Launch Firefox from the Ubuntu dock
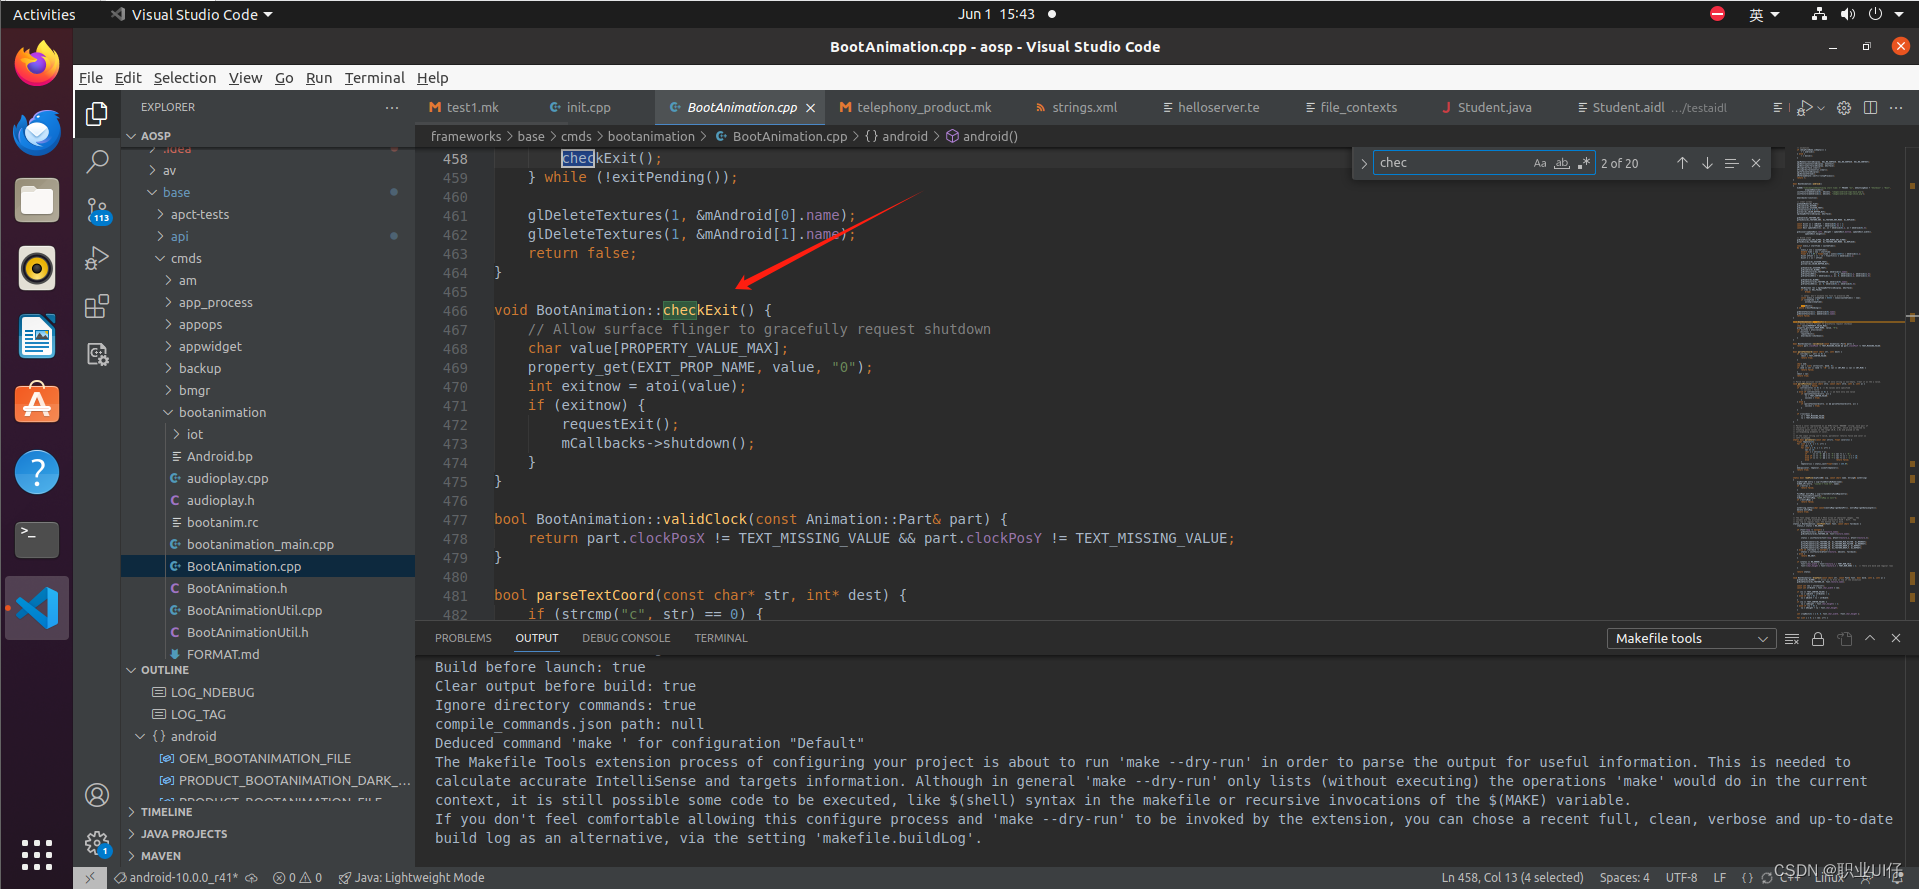1919x889 pixels. click(37, 64)
